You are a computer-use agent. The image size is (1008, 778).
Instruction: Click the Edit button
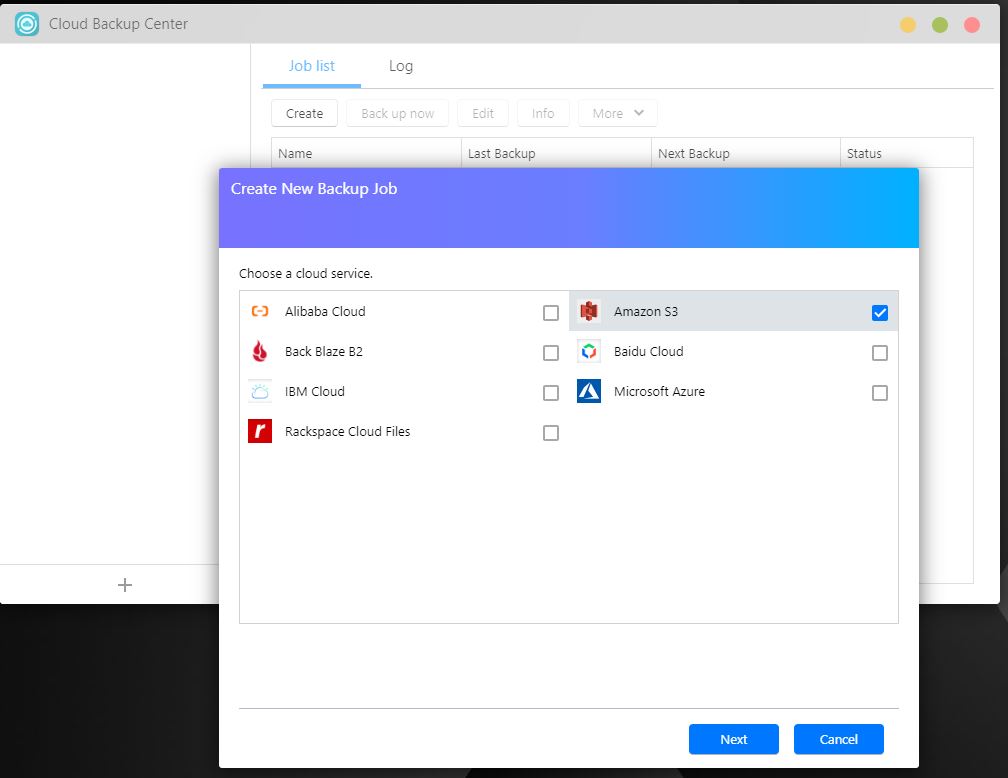point(483,113)
